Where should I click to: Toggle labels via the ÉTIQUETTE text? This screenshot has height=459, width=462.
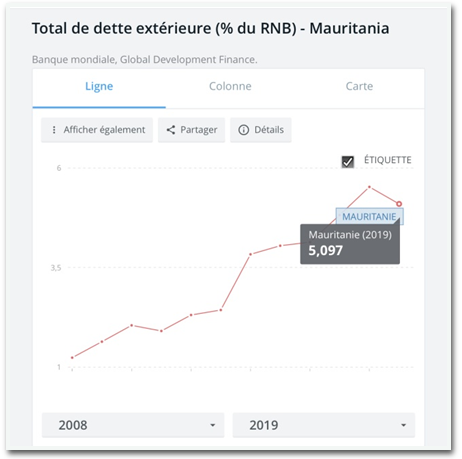387,160
